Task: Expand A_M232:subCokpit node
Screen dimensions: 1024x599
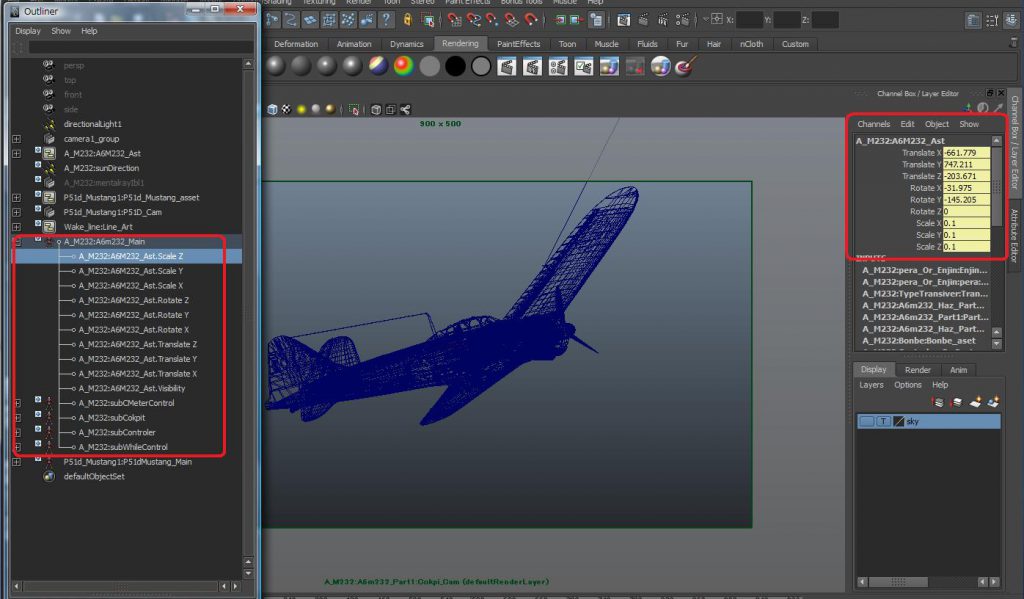Action: (x=17, y=418)
